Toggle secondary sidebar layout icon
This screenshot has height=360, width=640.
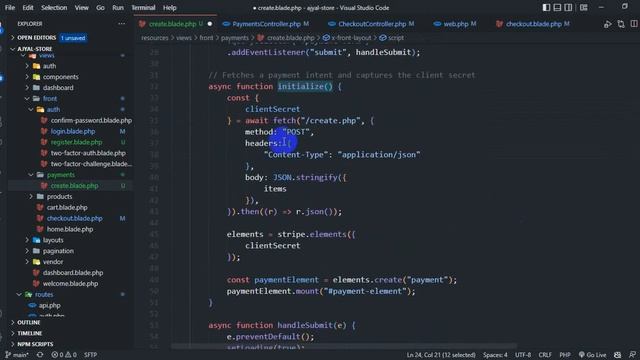coord(568,7)
